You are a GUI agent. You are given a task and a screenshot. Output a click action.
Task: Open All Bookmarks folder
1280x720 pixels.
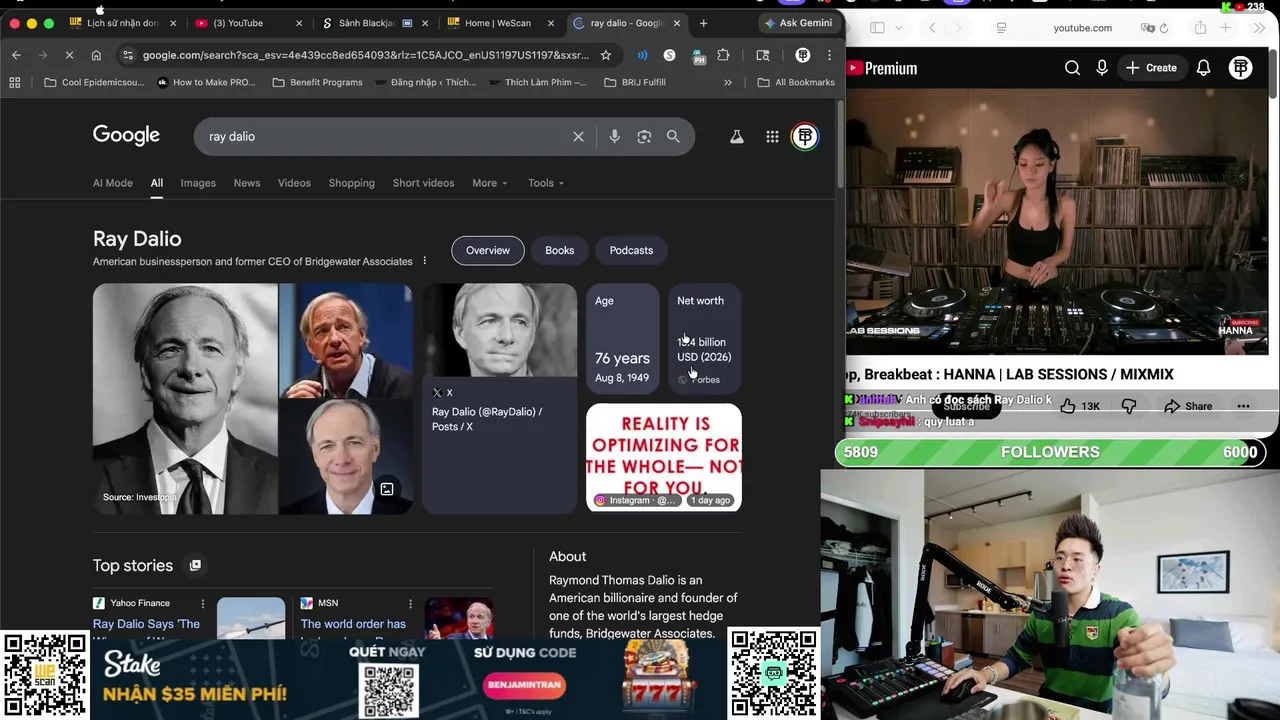point(796,82)
